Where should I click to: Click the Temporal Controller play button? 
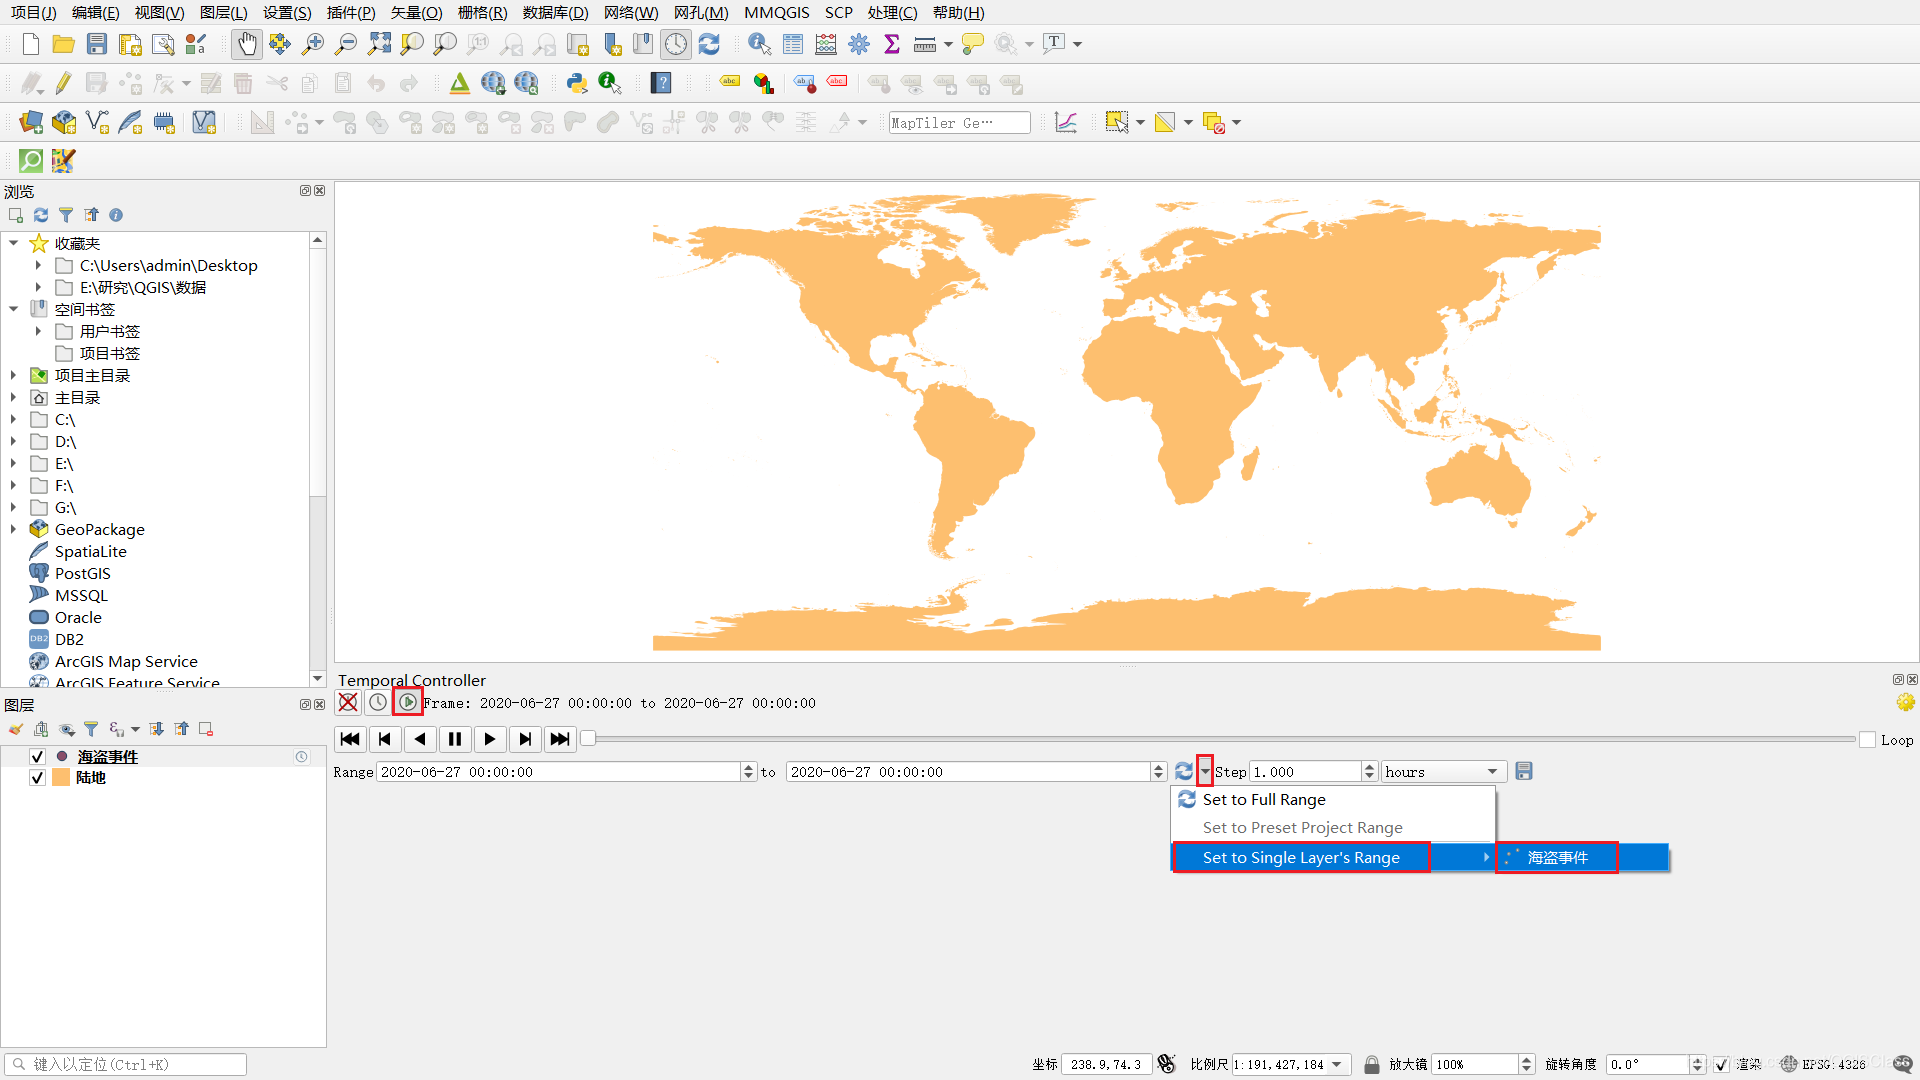click(488, 738)
